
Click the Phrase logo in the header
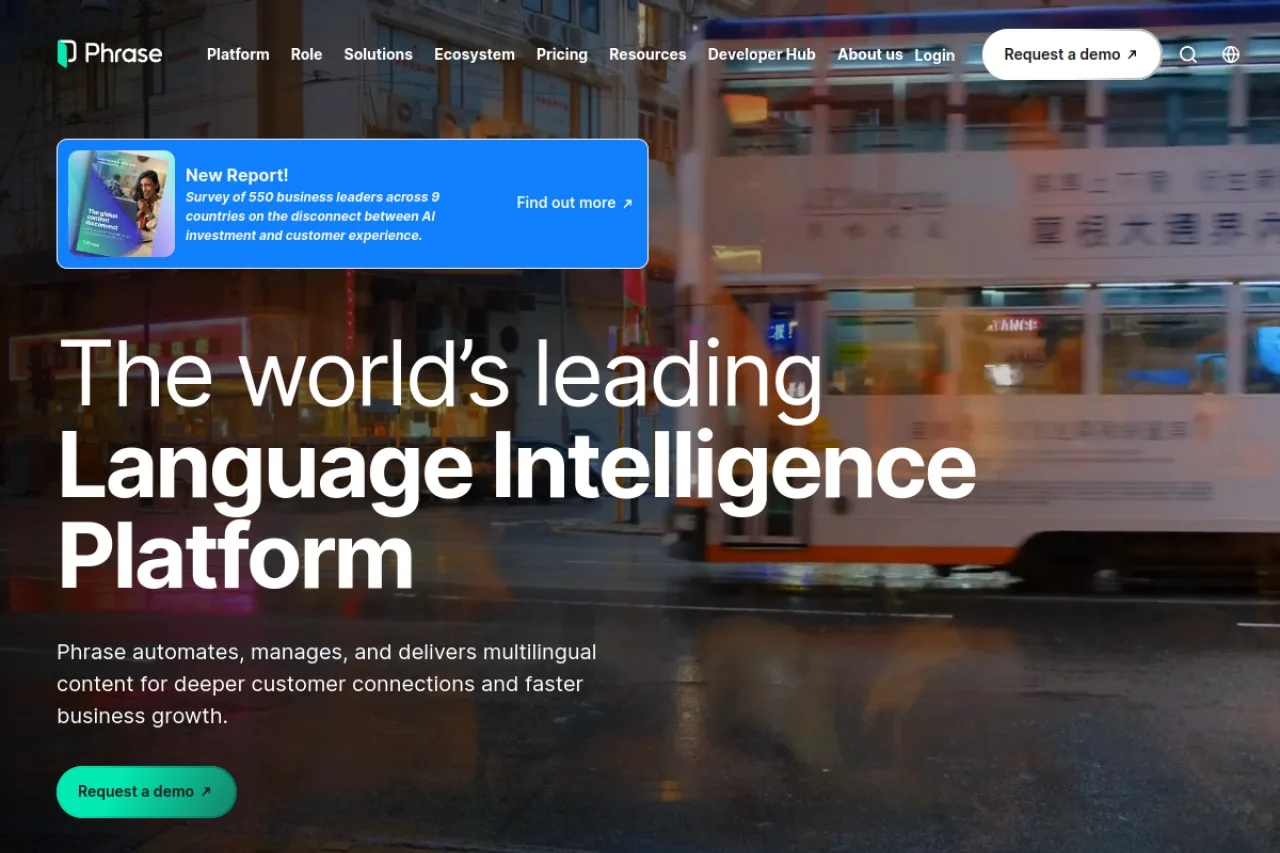[x=110, y=54]
